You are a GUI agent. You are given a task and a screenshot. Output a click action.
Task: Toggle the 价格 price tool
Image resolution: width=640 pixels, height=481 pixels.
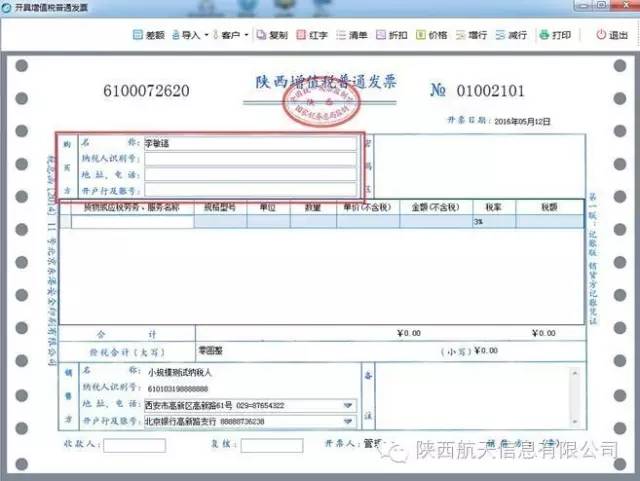point(431,35)
